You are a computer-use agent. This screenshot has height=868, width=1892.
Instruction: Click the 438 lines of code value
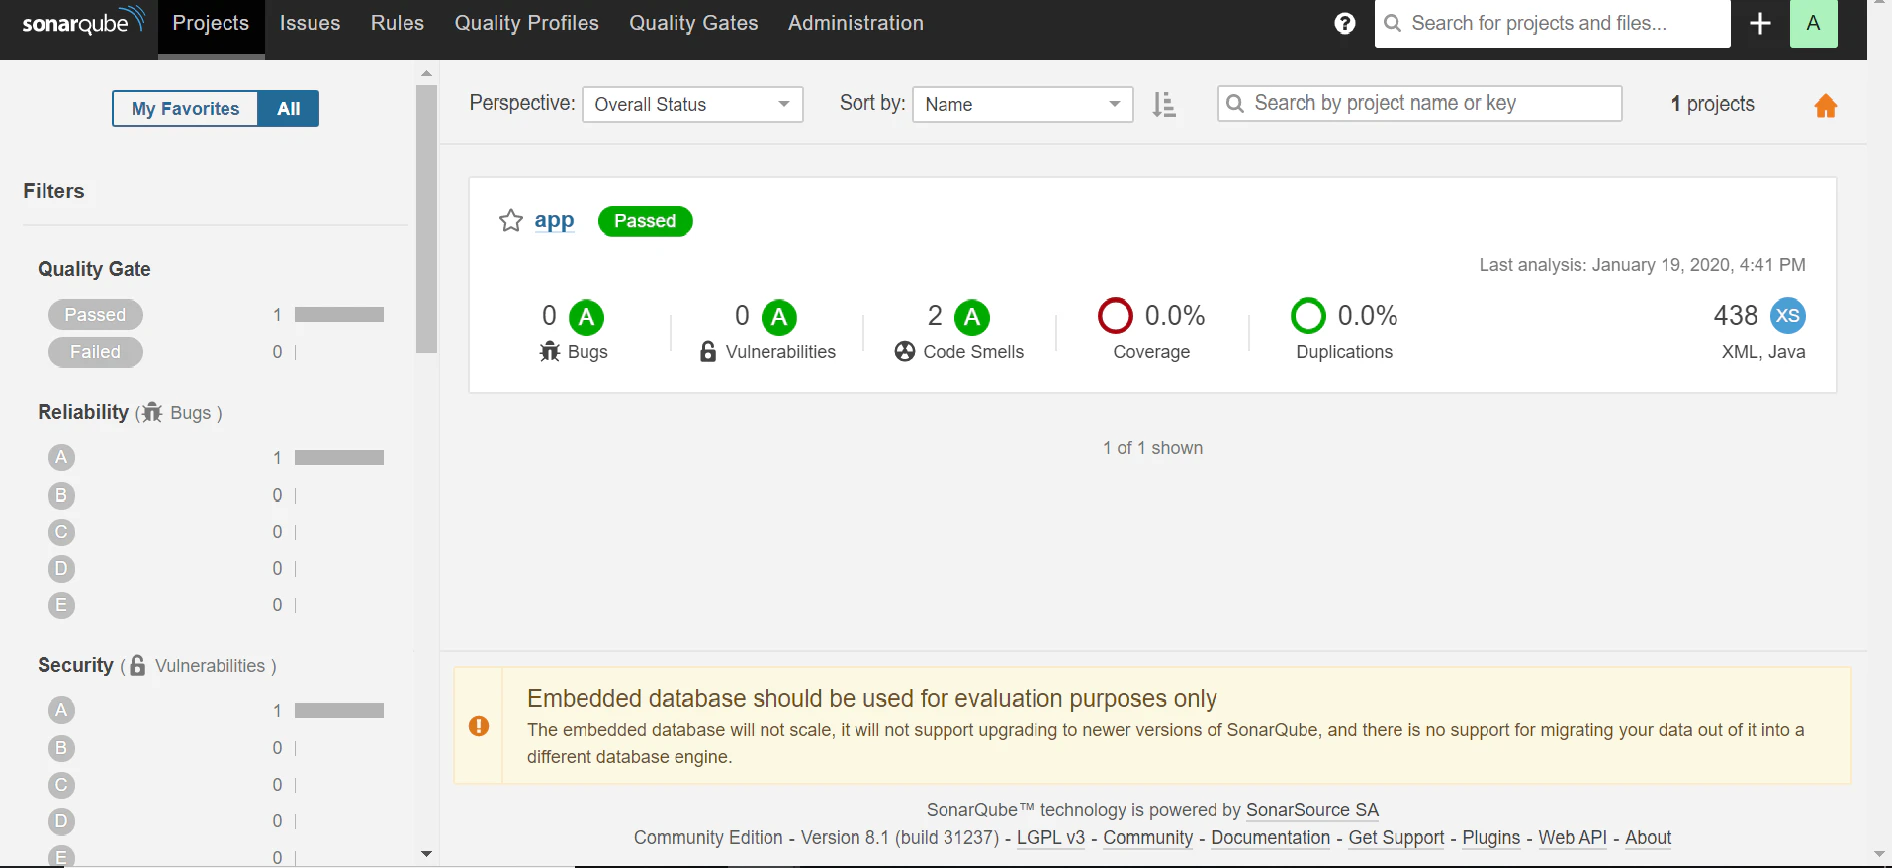[x=1735, y=316]
